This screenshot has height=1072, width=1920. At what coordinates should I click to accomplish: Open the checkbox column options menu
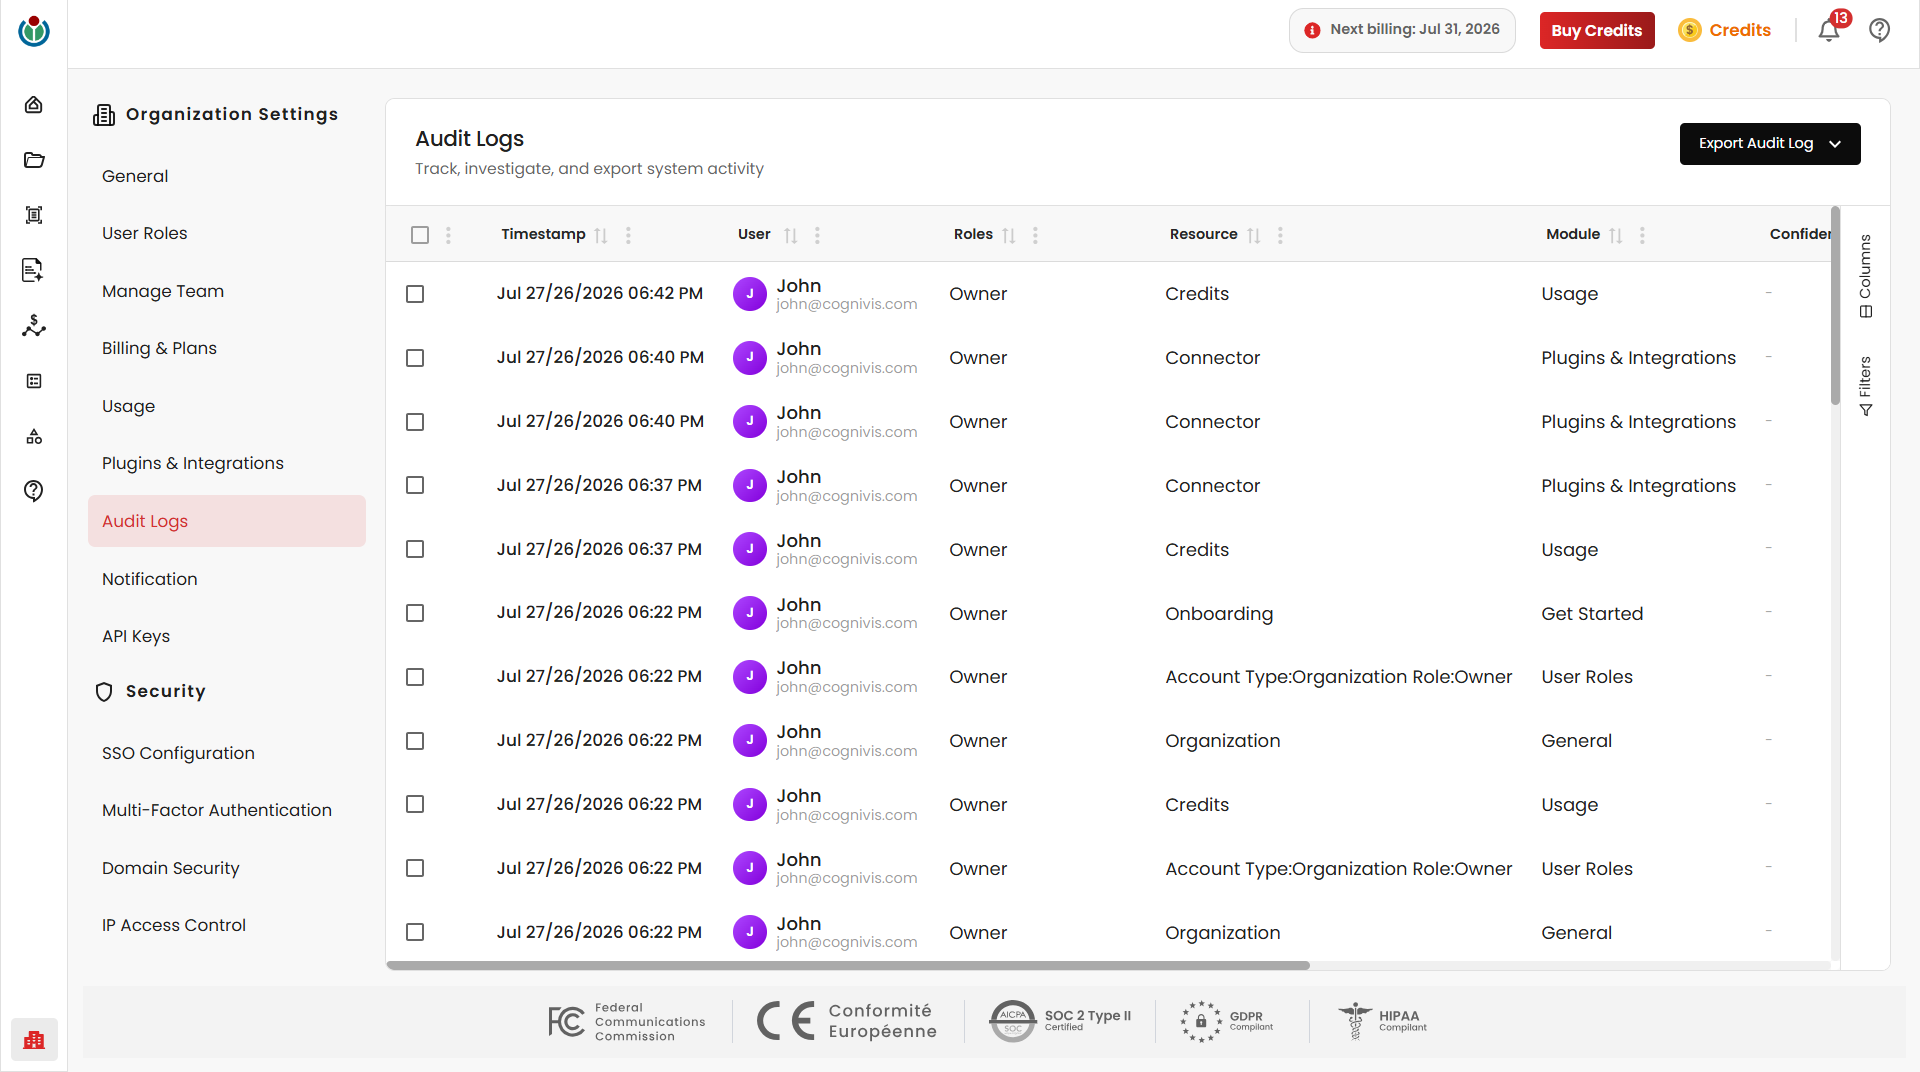click(x=448, y=235)
